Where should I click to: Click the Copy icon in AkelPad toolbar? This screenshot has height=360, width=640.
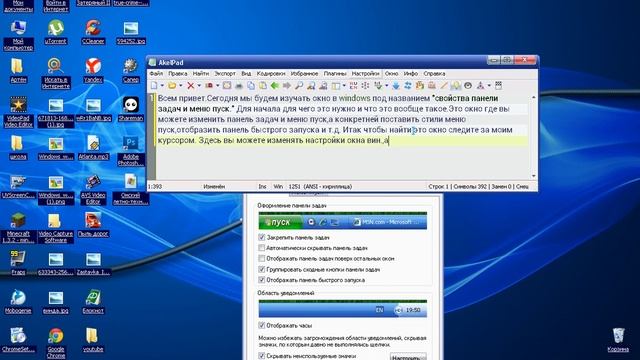(251, 86)
